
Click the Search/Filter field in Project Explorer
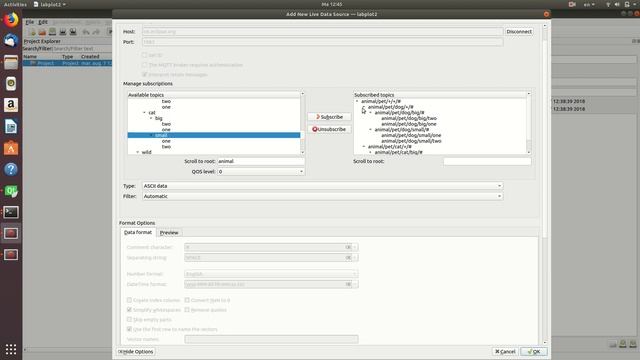[x=82, y=49]
